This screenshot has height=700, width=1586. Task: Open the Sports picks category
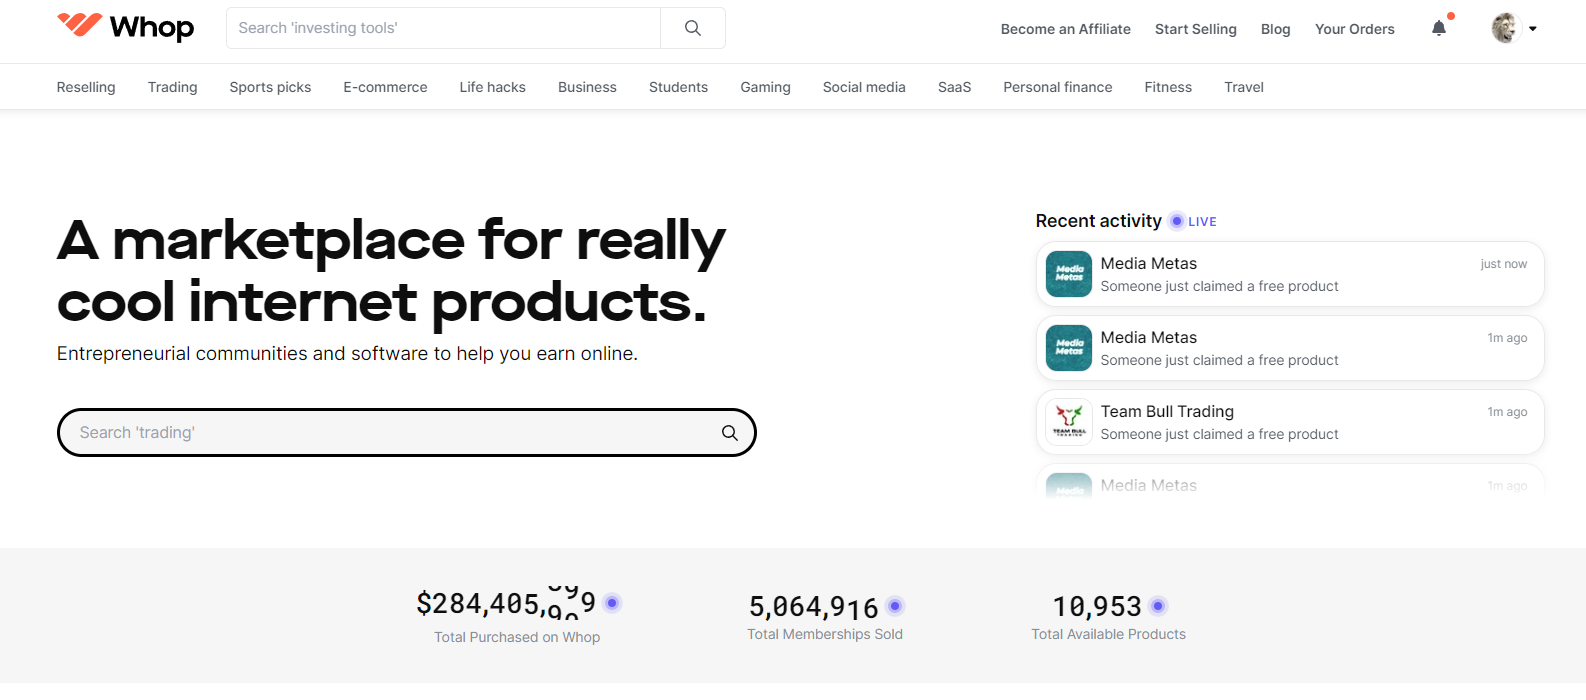point(270,87)
